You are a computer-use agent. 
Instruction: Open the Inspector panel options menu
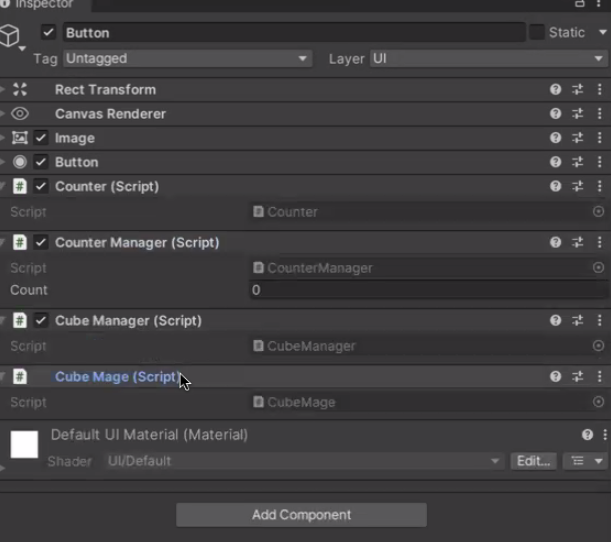(599, 4)
